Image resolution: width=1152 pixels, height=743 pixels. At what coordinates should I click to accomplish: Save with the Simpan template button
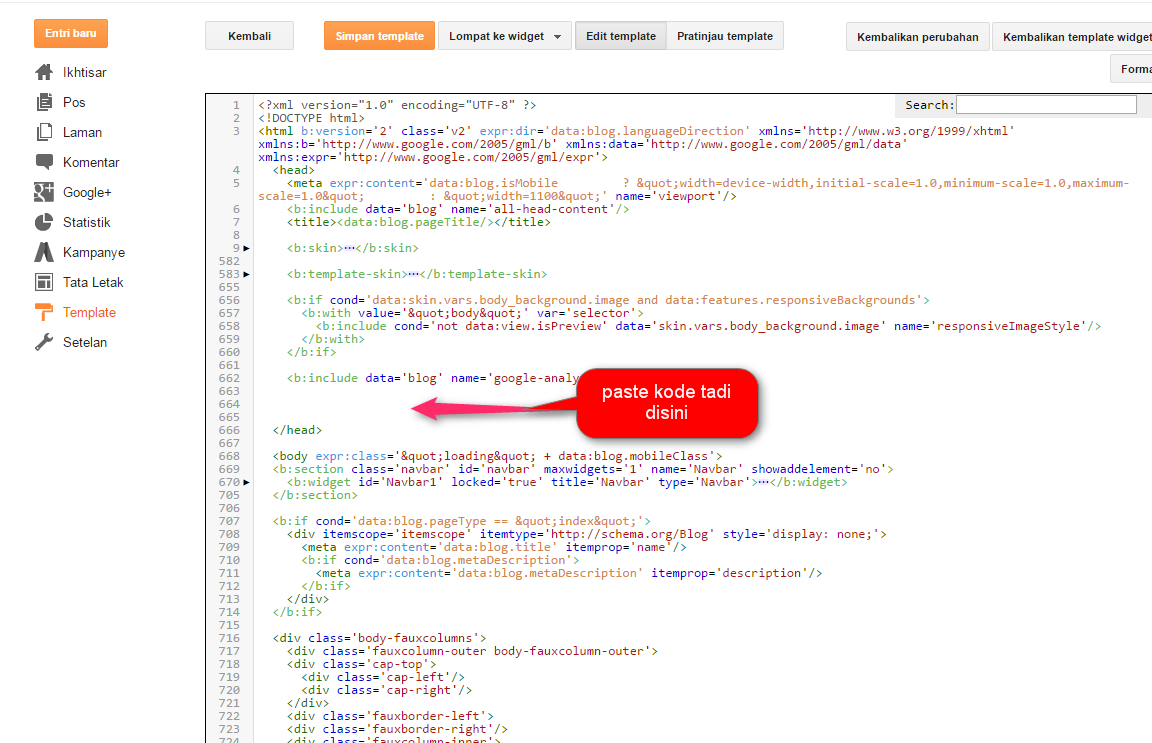pos(379,36)
